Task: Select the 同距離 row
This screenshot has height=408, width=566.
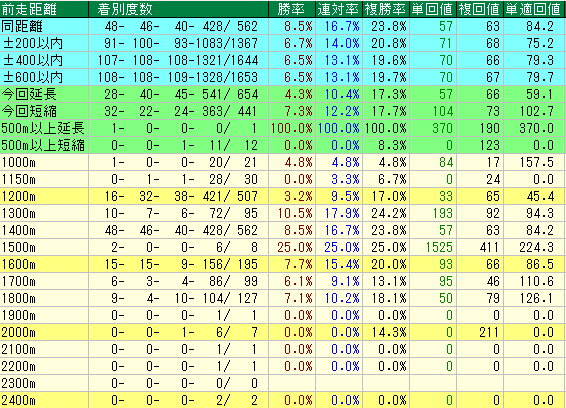Action: 283,26
